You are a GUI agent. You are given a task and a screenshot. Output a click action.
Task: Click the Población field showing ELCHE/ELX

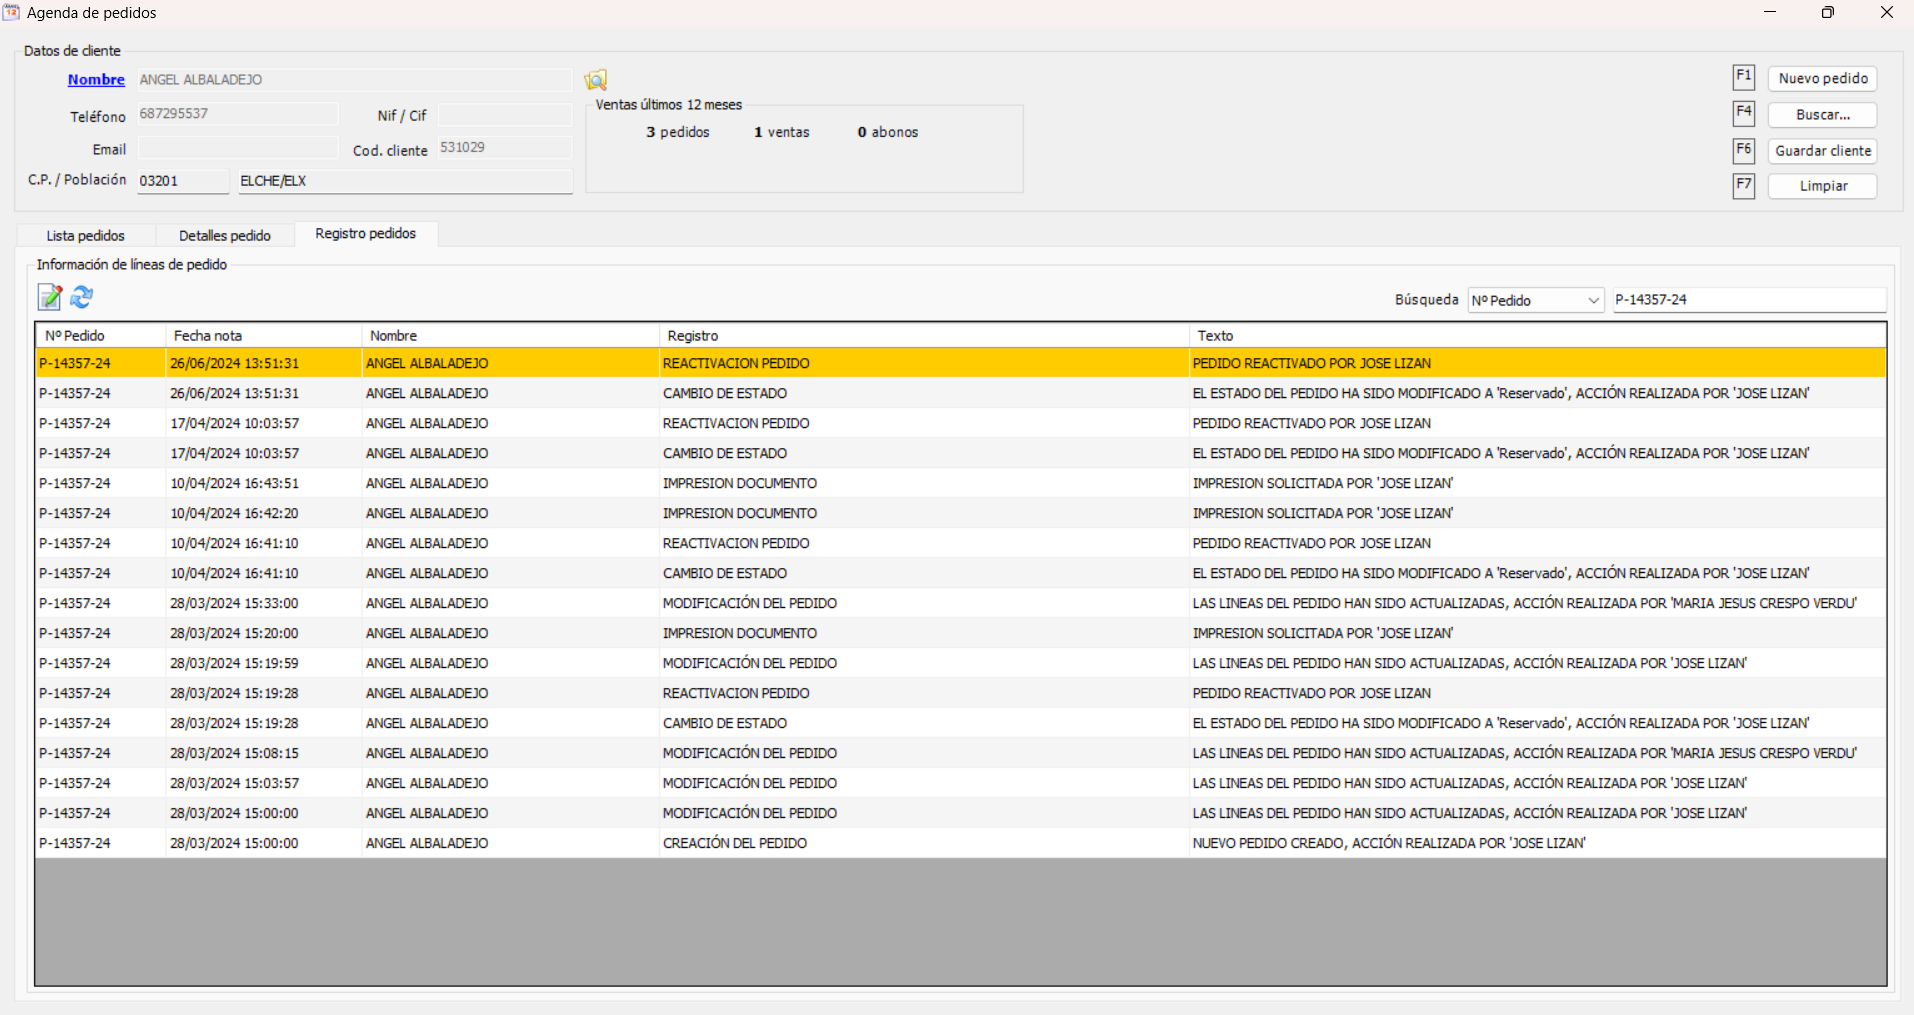tap(404, 181)
